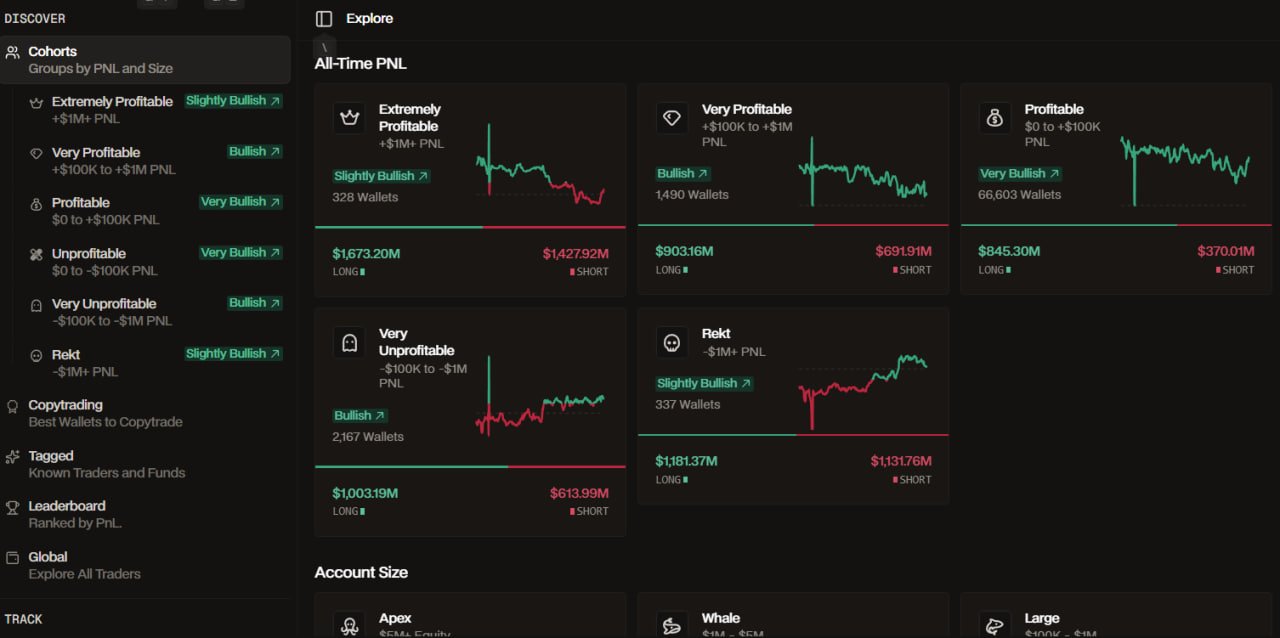Toggle the sidebar panel icon beside Explore
Viewport: 1280px width, 638px height.
tap(323, 18)
